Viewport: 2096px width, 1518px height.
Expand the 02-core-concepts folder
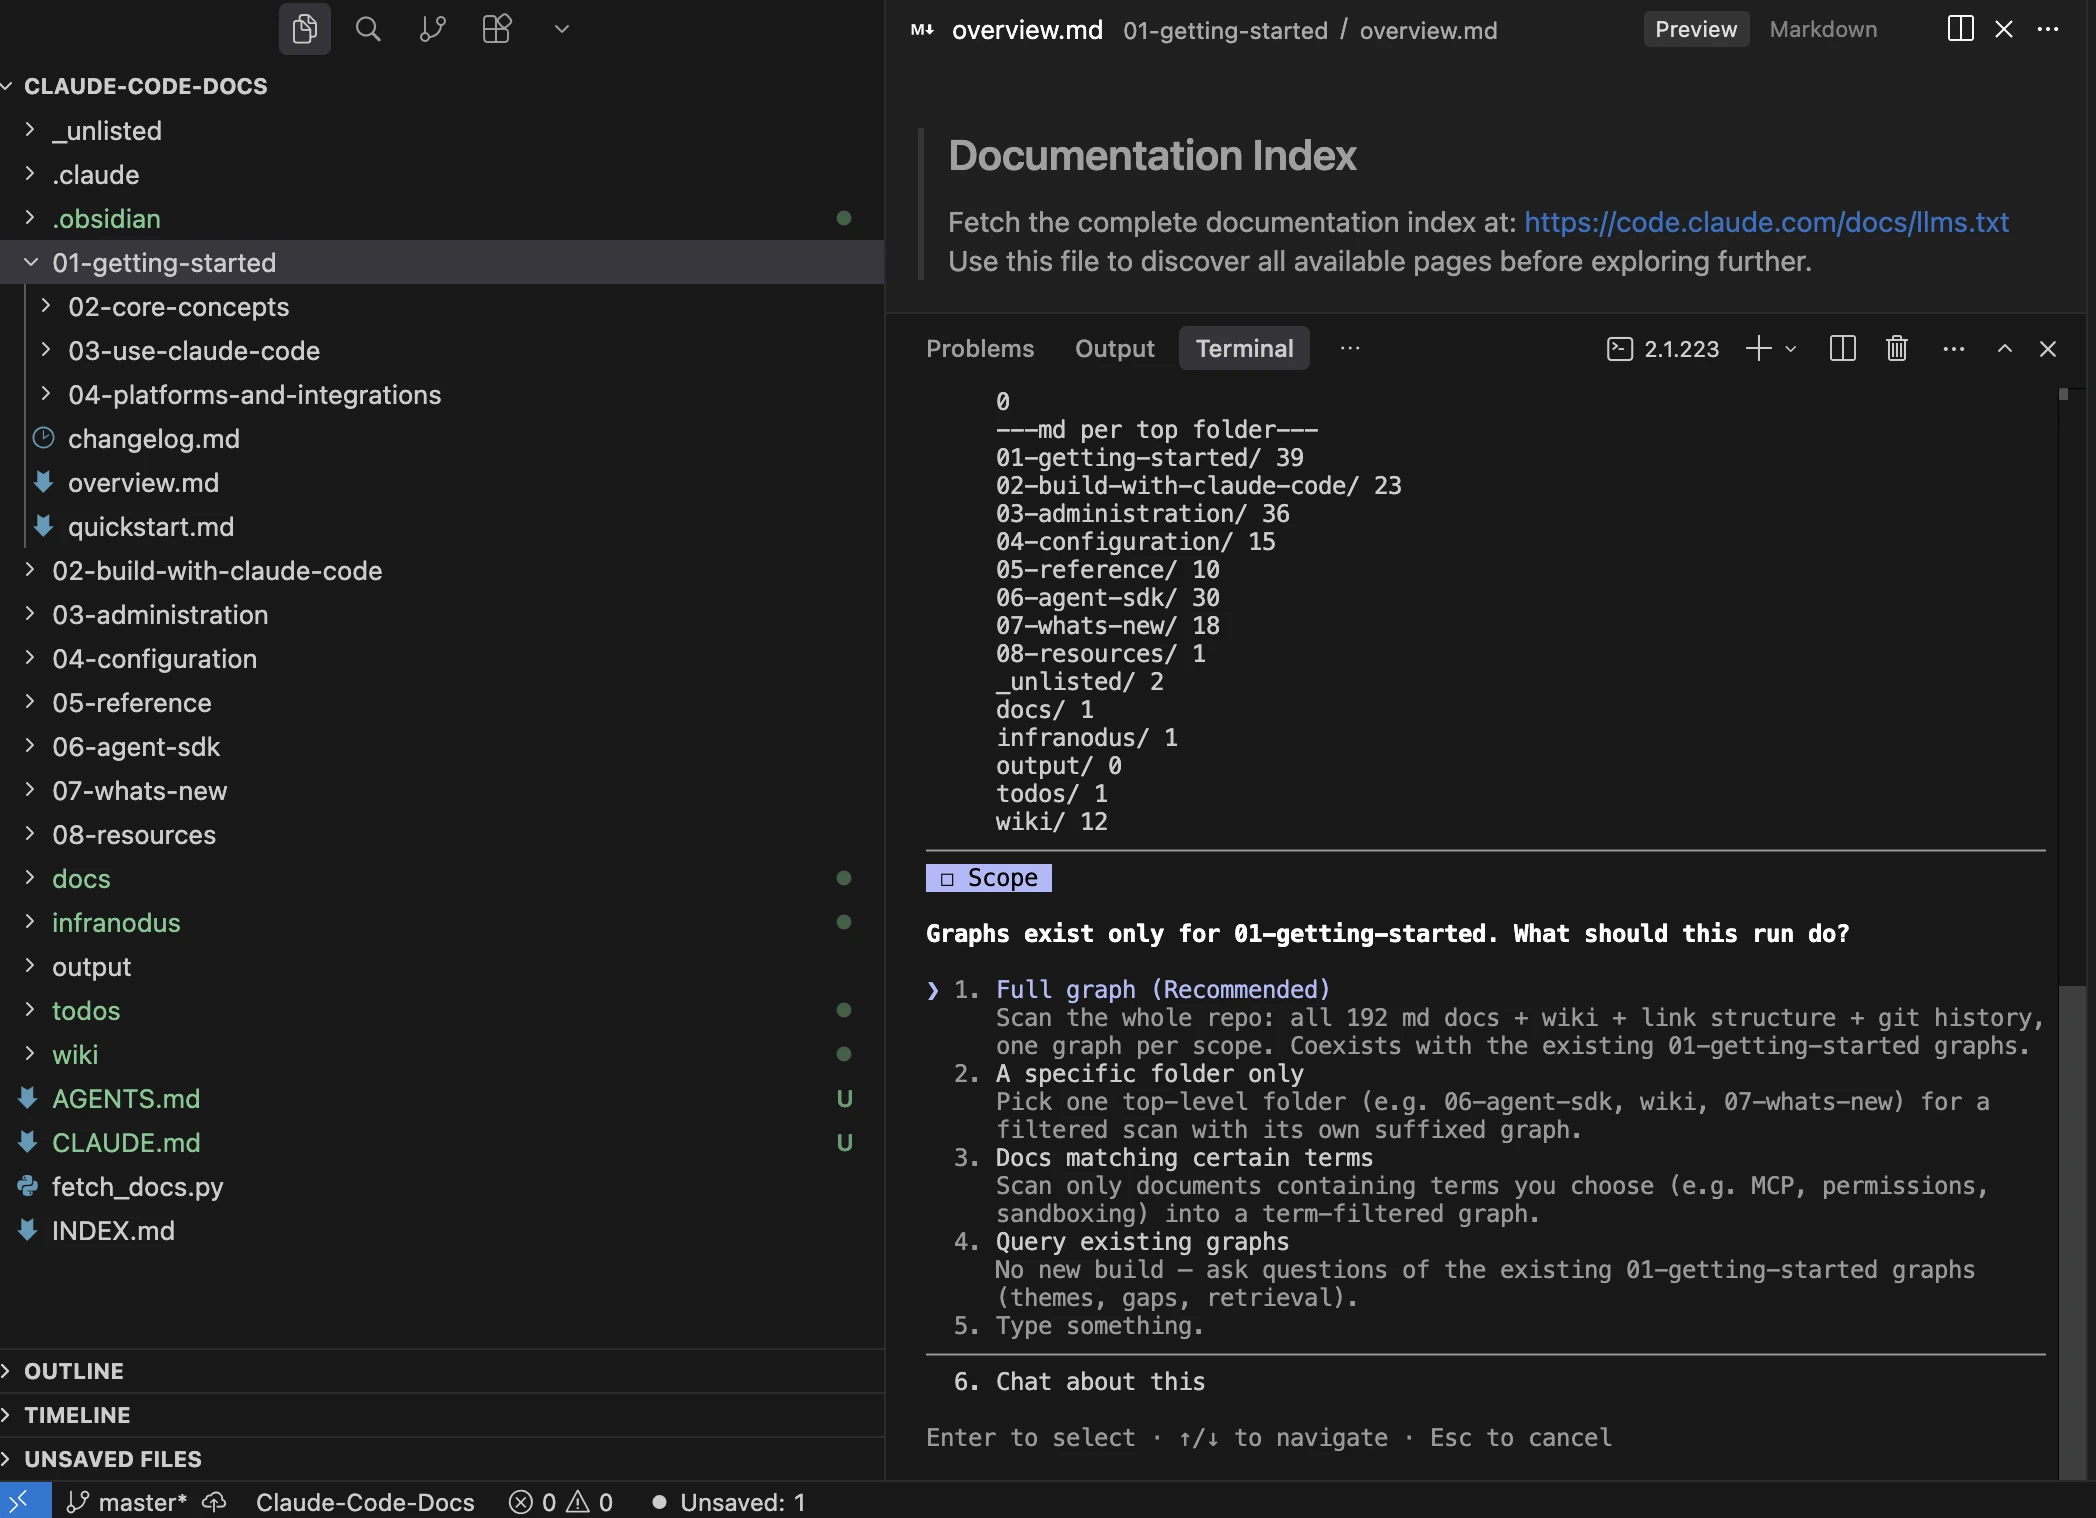pos(442,306)
